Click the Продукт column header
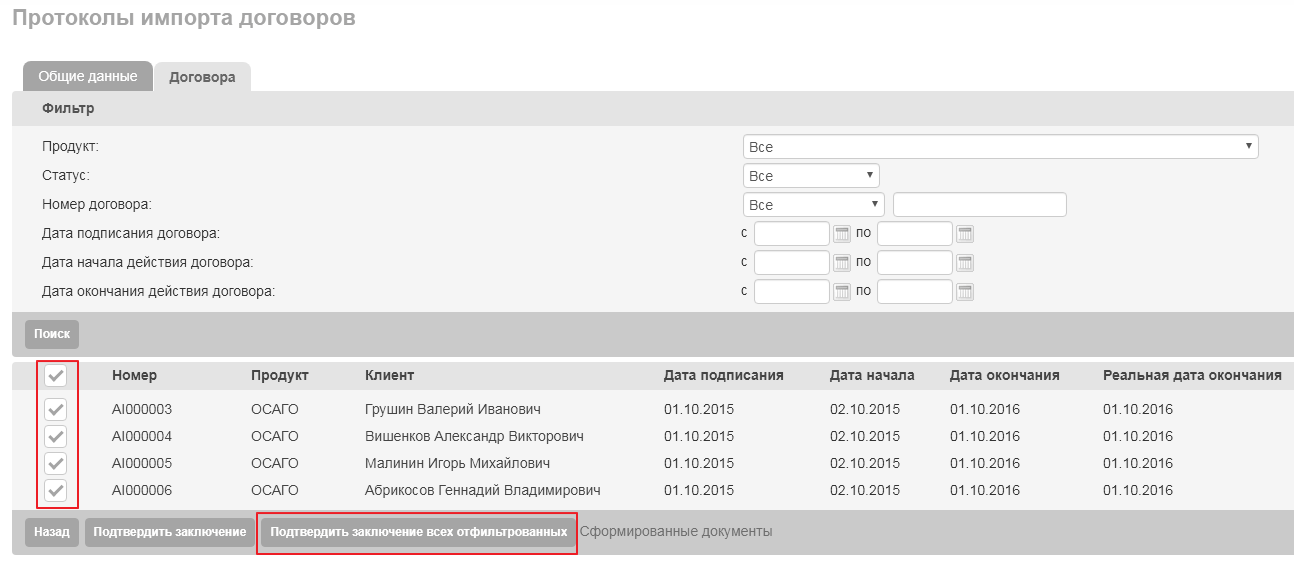Viewport: 1294px width, 561px height. click(x=280, y=375)
